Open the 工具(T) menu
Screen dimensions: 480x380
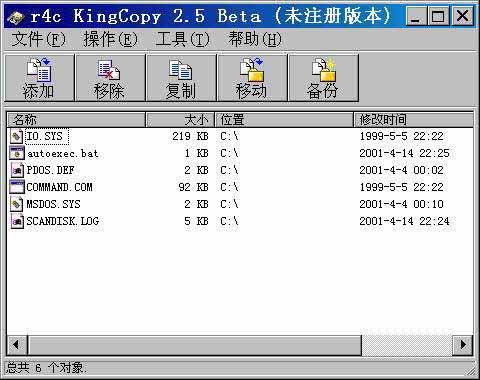[x=182, y=39]
